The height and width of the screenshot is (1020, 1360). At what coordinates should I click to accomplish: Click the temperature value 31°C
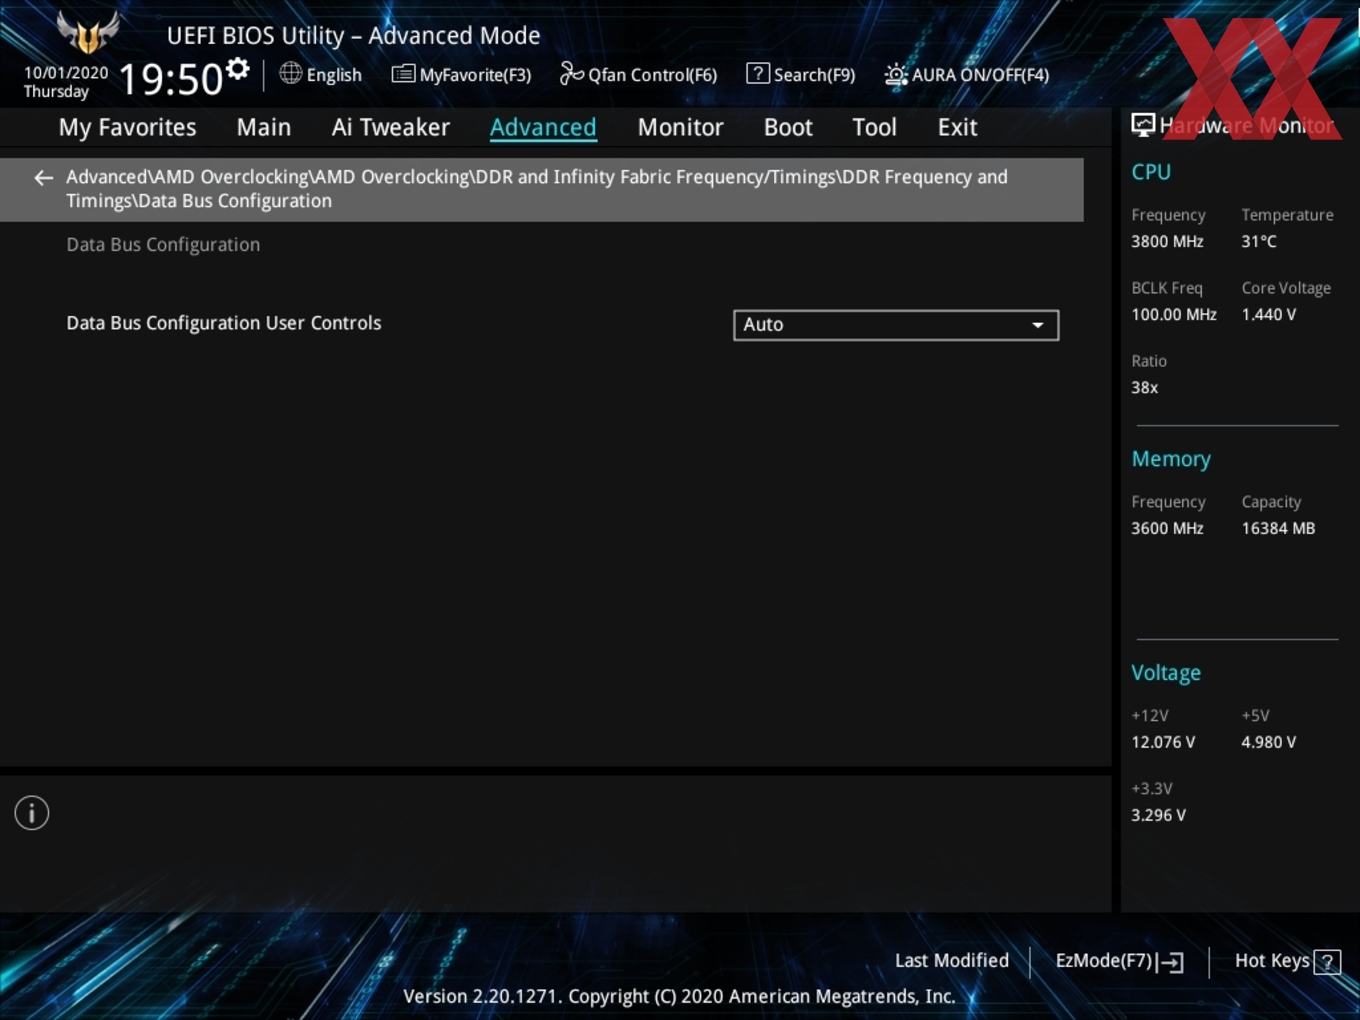click(1259, 241)
